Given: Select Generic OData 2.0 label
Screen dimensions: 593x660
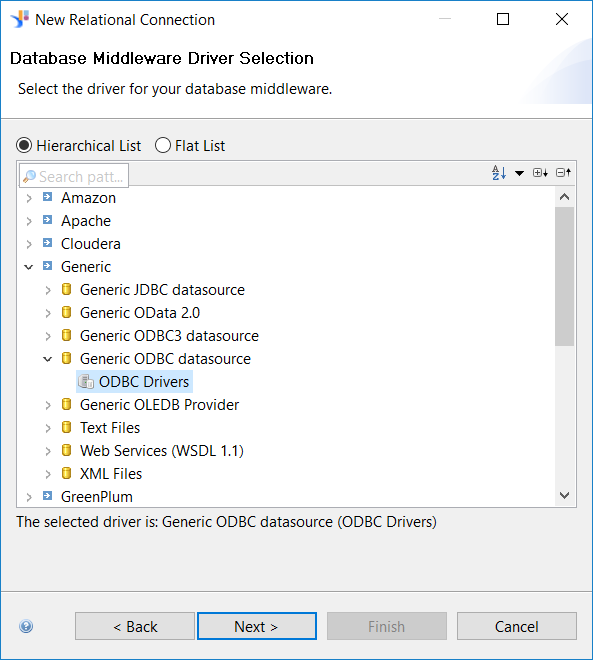Looking at the screenshot, I should click(x=140, y=313).
